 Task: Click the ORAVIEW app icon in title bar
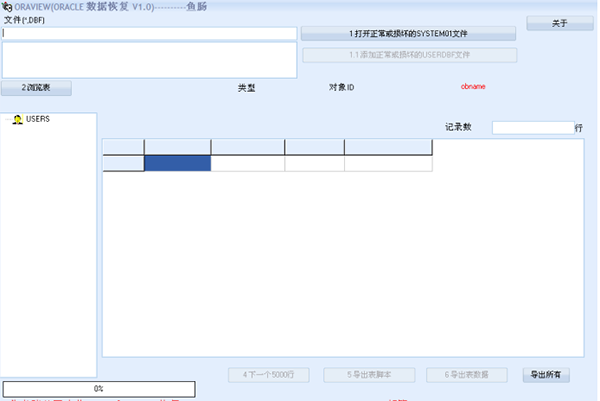pyautogui.click(x=7, y=7)
